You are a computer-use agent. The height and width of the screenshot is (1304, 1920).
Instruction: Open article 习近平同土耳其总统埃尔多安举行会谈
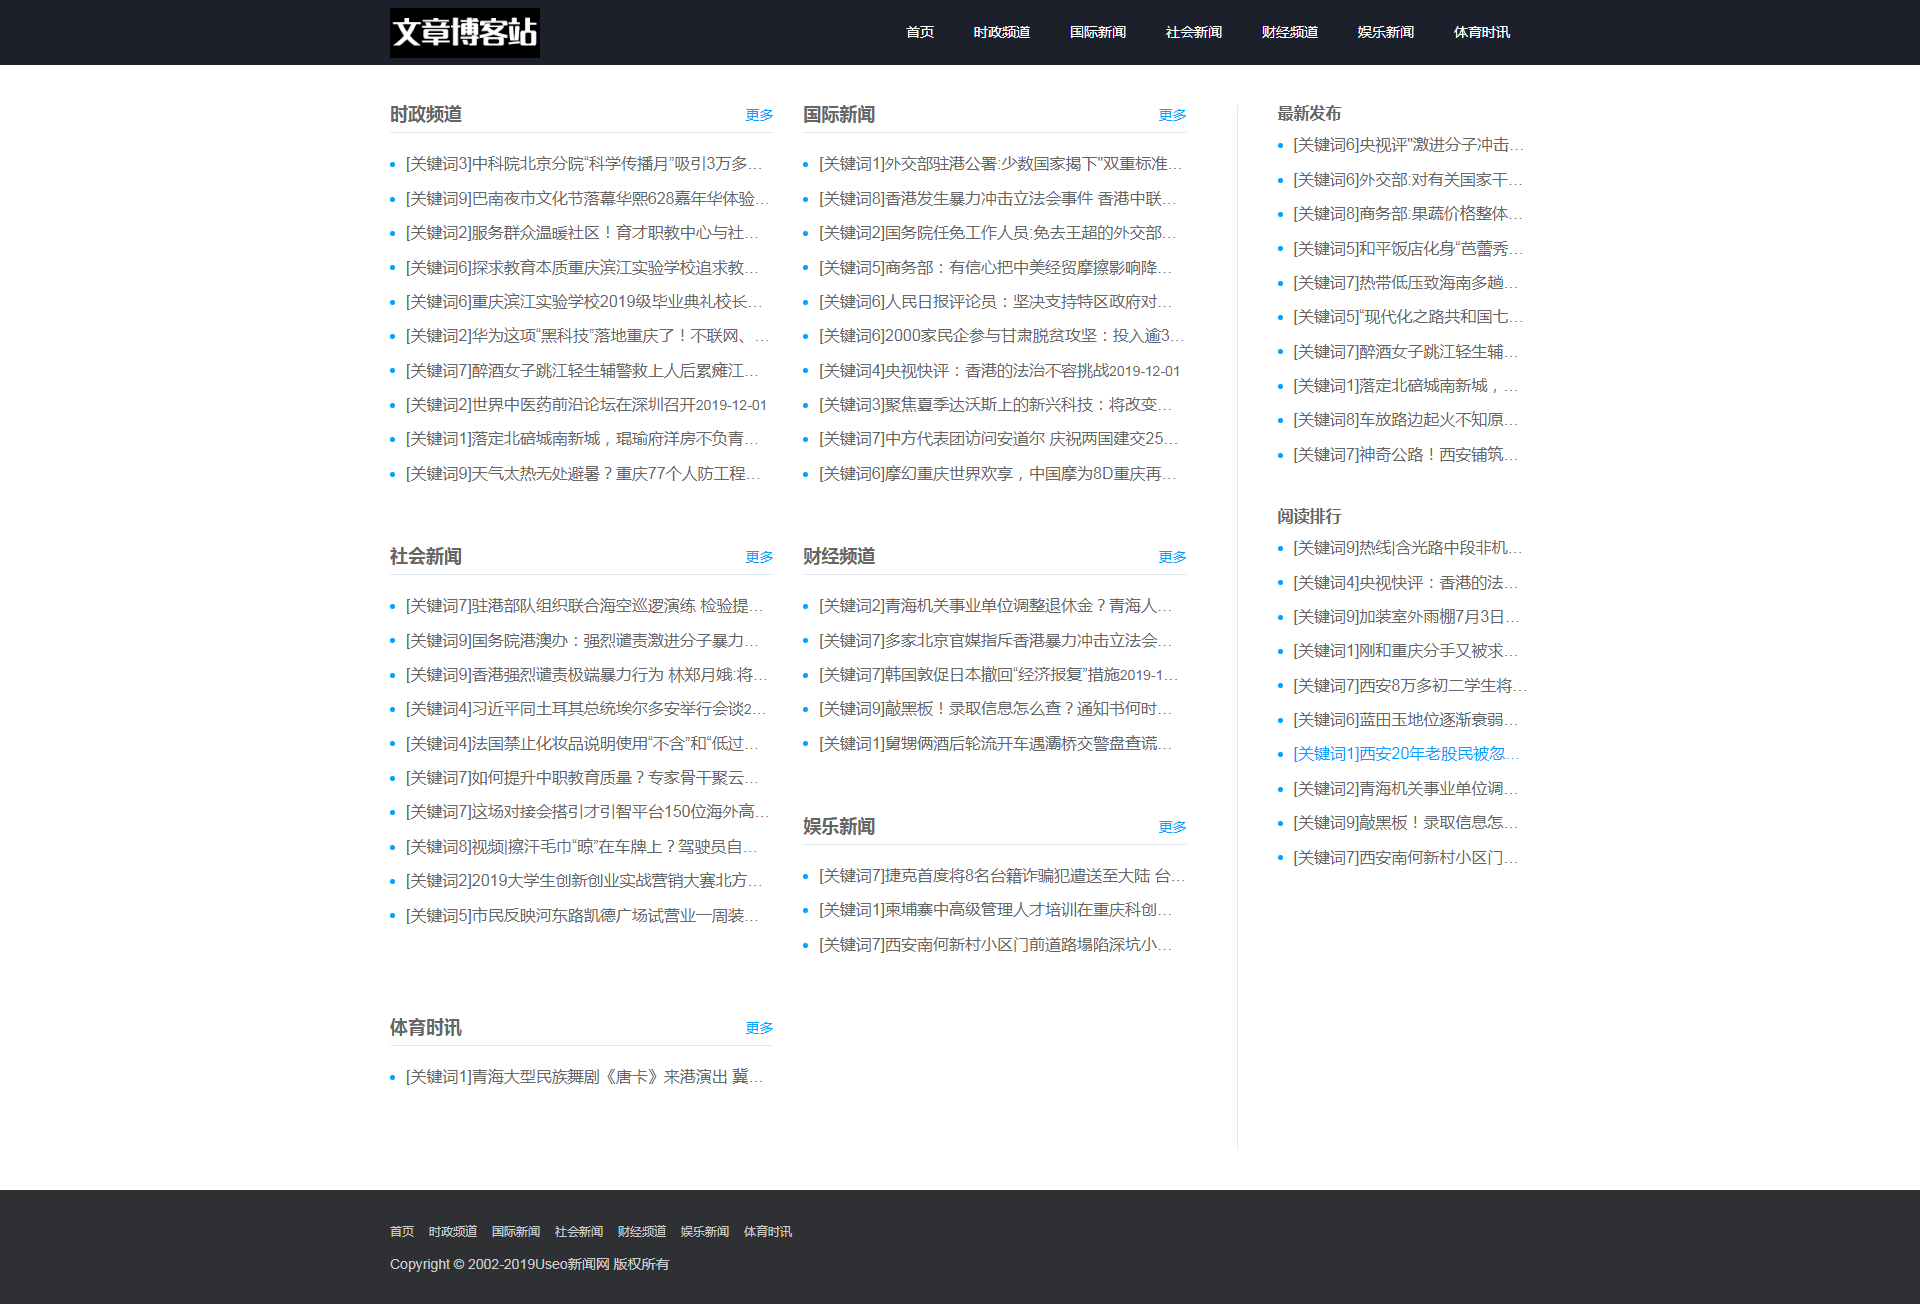586,709
